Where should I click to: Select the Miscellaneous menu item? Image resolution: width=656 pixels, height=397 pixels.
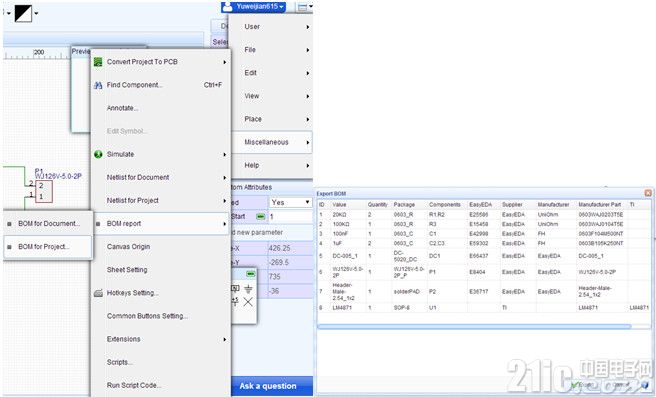pyautogui.click(x=272, y=142)
